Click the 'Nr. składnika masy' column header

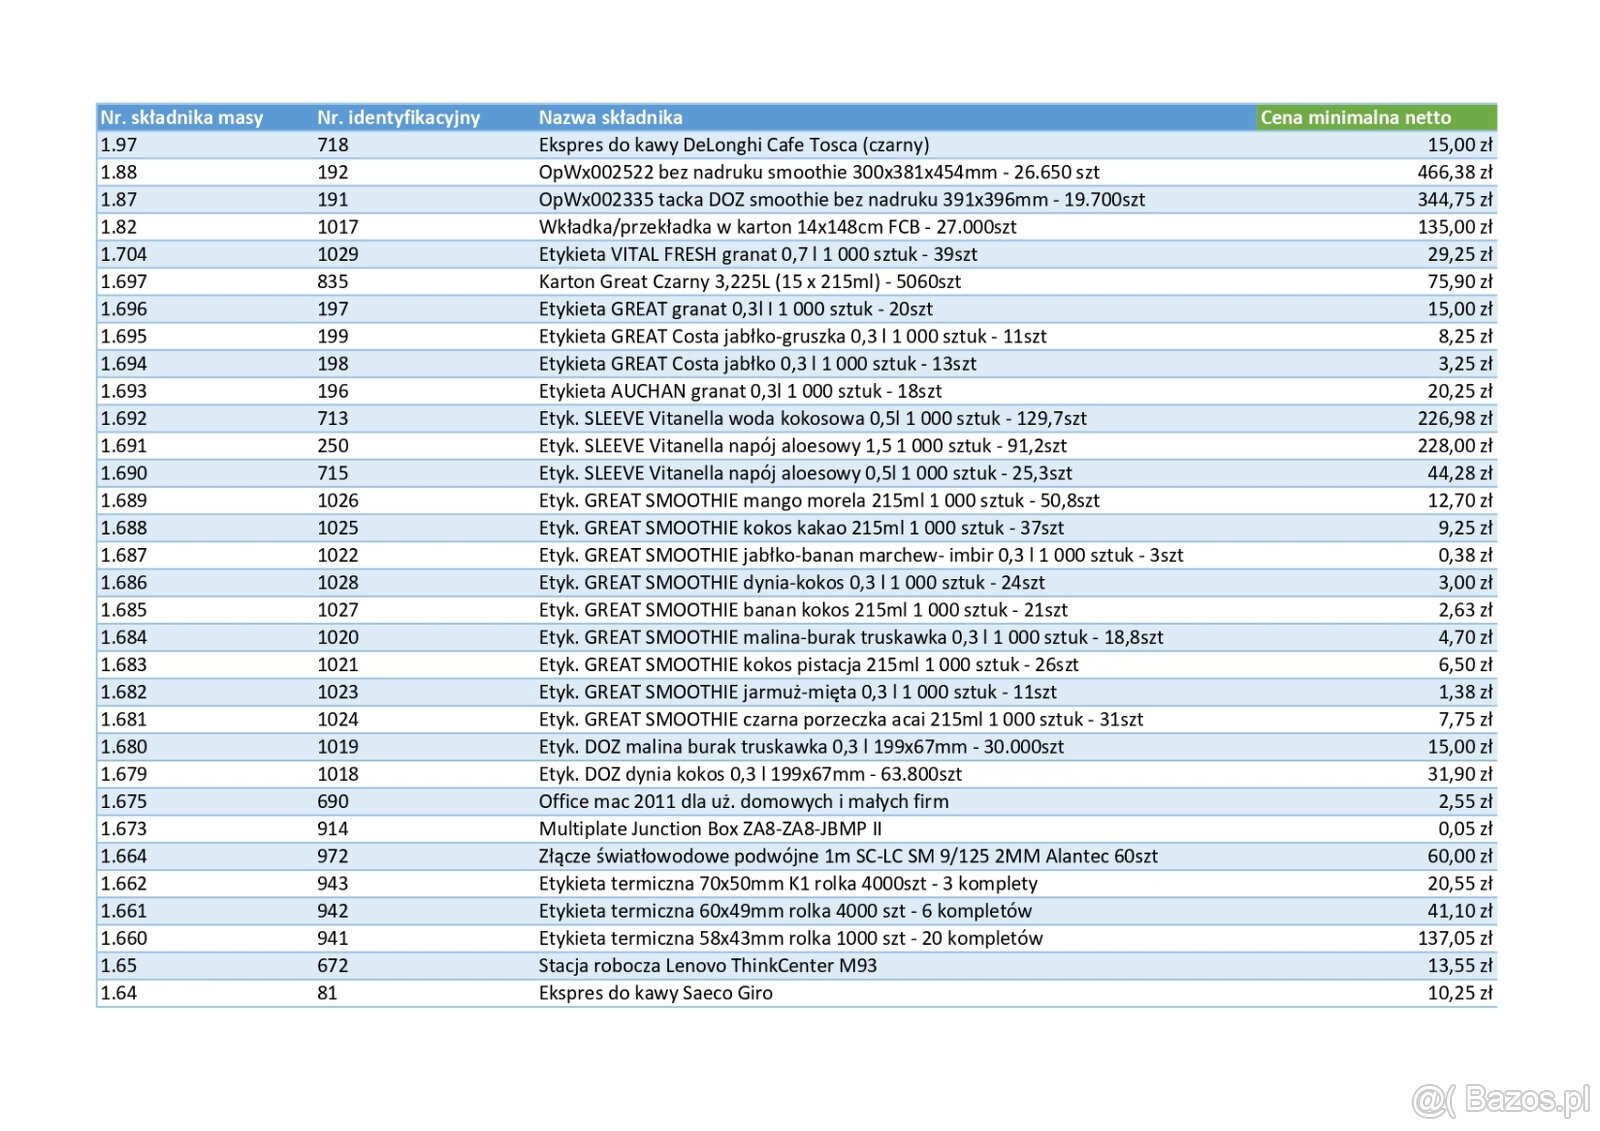click(x=182, y=117)
